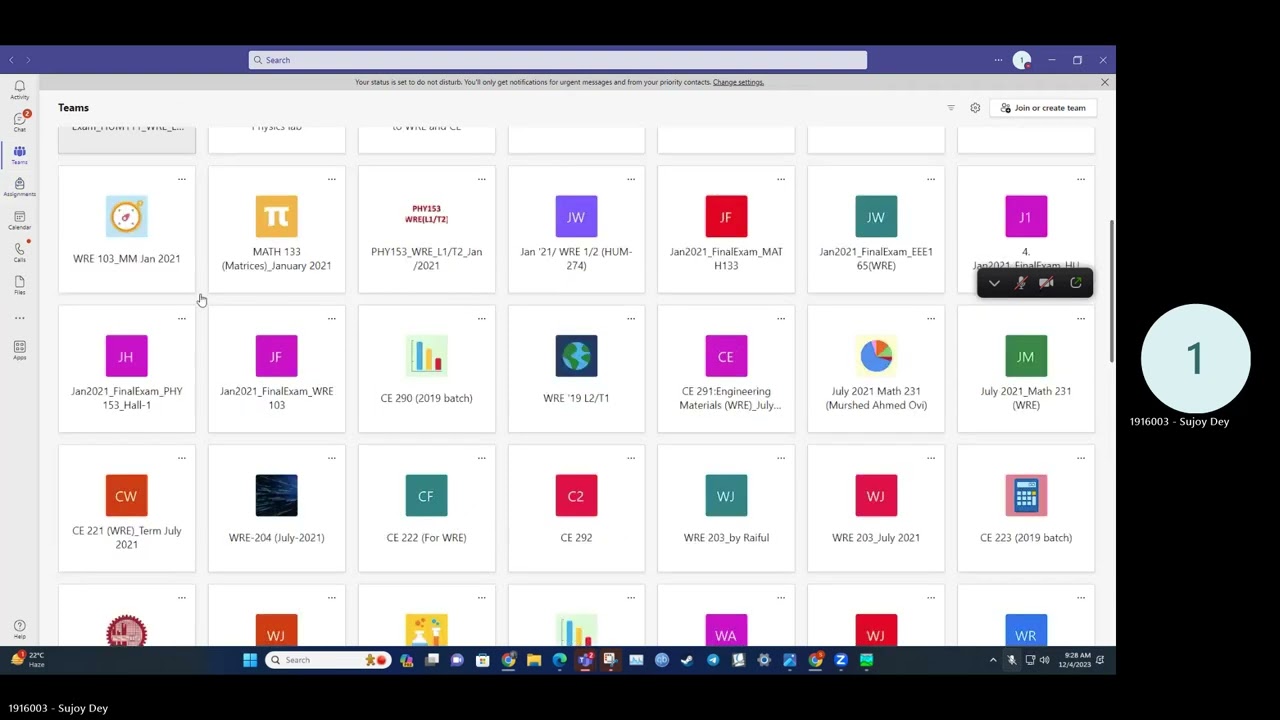Open more options for MATH 133 team
The width and height of the screenshot is (1280, 720).
click(331, 179)
